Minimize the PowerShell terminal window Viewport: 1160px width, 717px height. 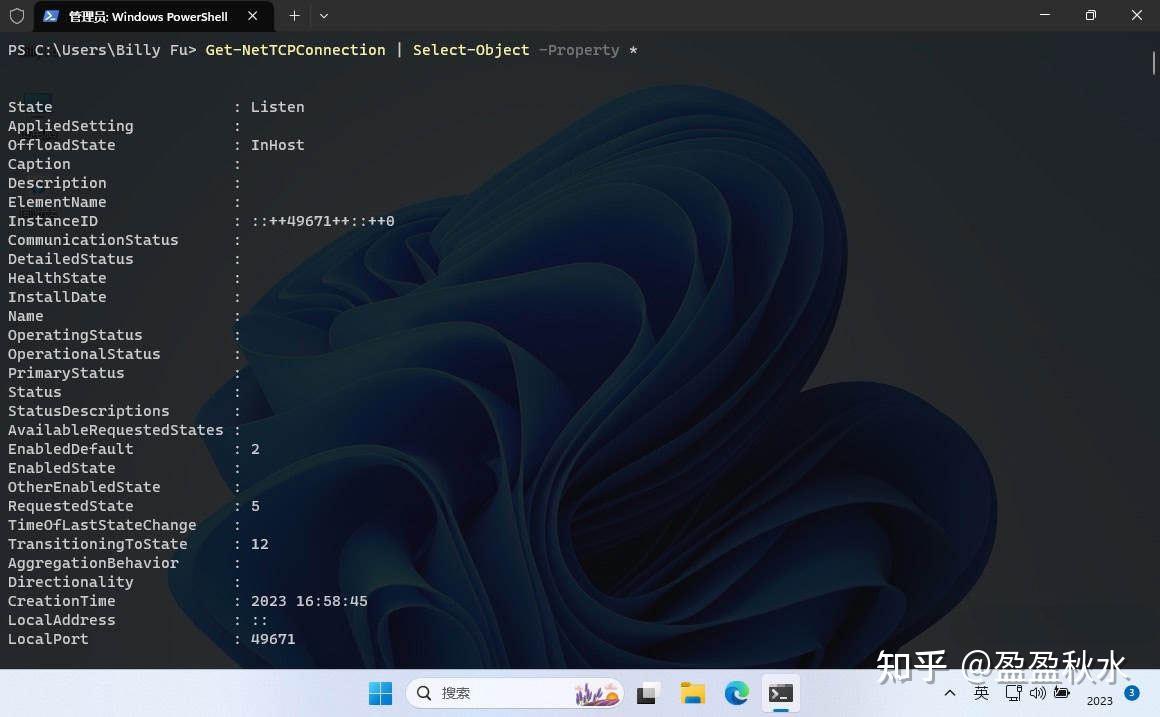pos(1045,16)
